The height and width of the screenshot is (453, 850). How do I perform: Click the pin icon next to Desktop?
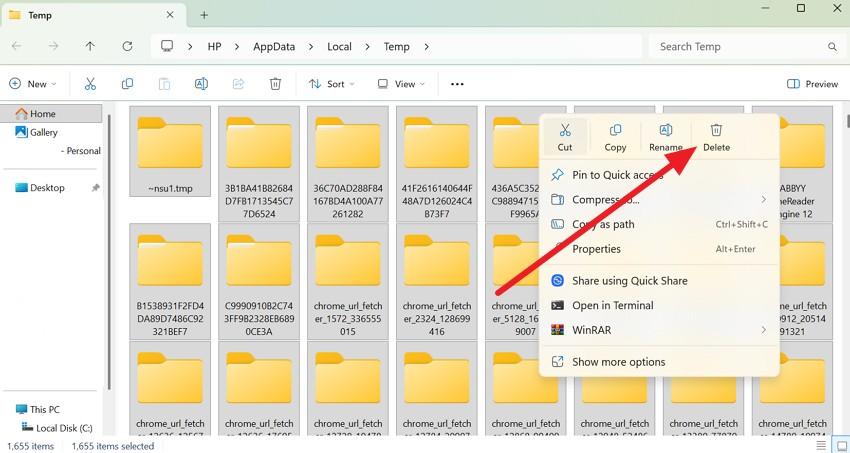[95, 188]
